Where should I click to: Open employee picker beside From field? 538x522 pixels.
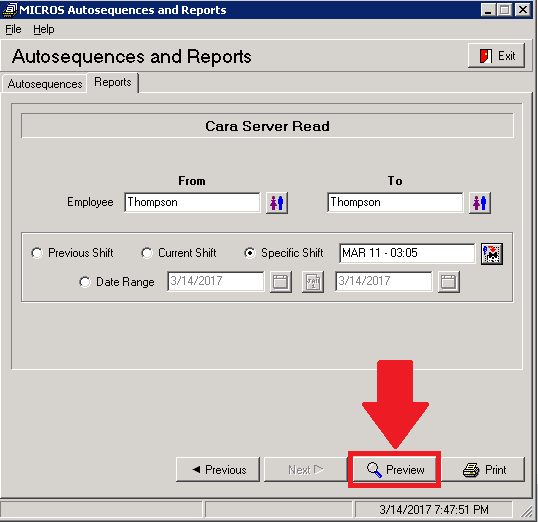(277, 203)
